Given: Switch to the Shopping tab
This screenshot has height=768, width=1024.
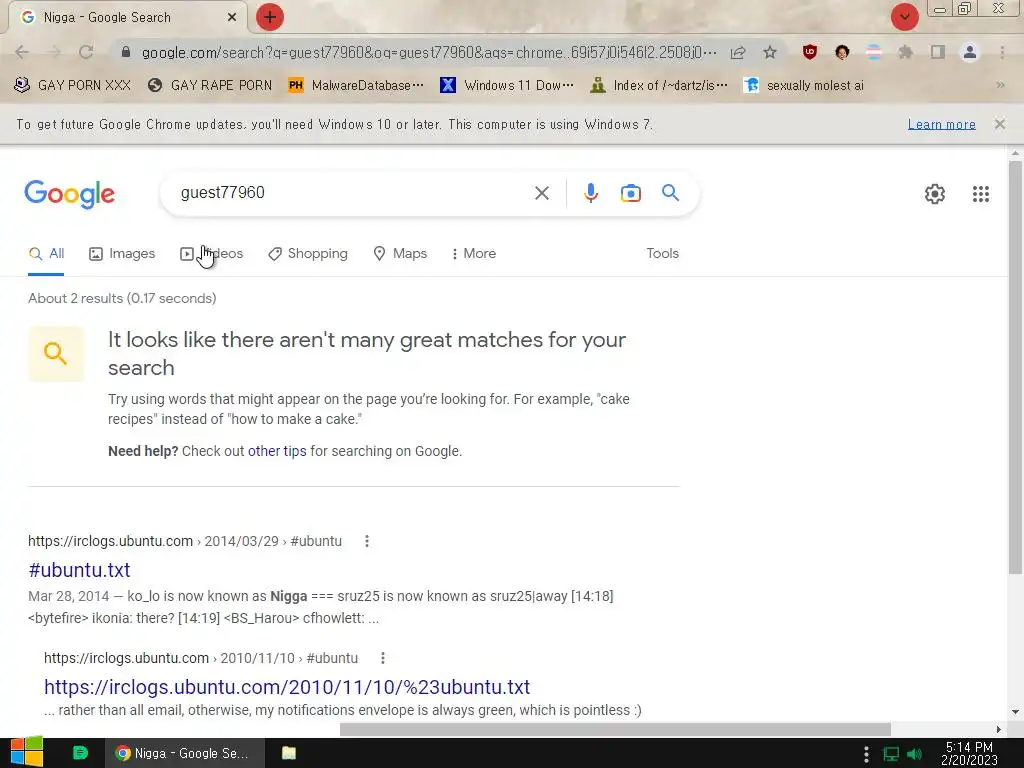Looking at the screenshot, I should tap(308, 253).
